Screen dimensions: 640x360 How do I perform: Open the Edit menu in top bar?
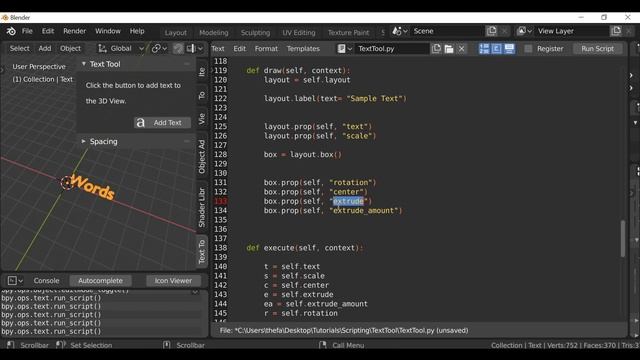pyautogui.click(x=48, y=31)
